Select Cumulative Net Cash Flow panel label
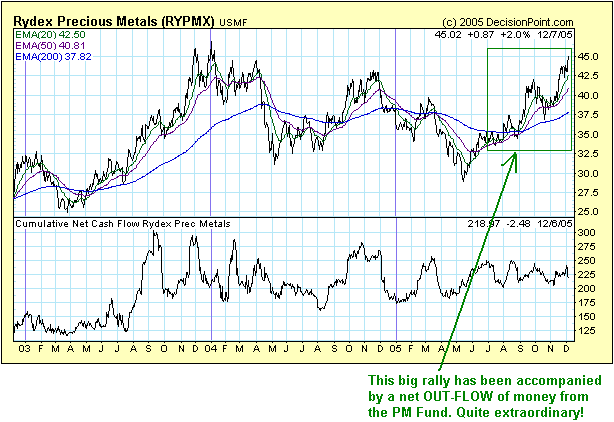The height and width of the screenshot is (422, 614). pos(122,224)
